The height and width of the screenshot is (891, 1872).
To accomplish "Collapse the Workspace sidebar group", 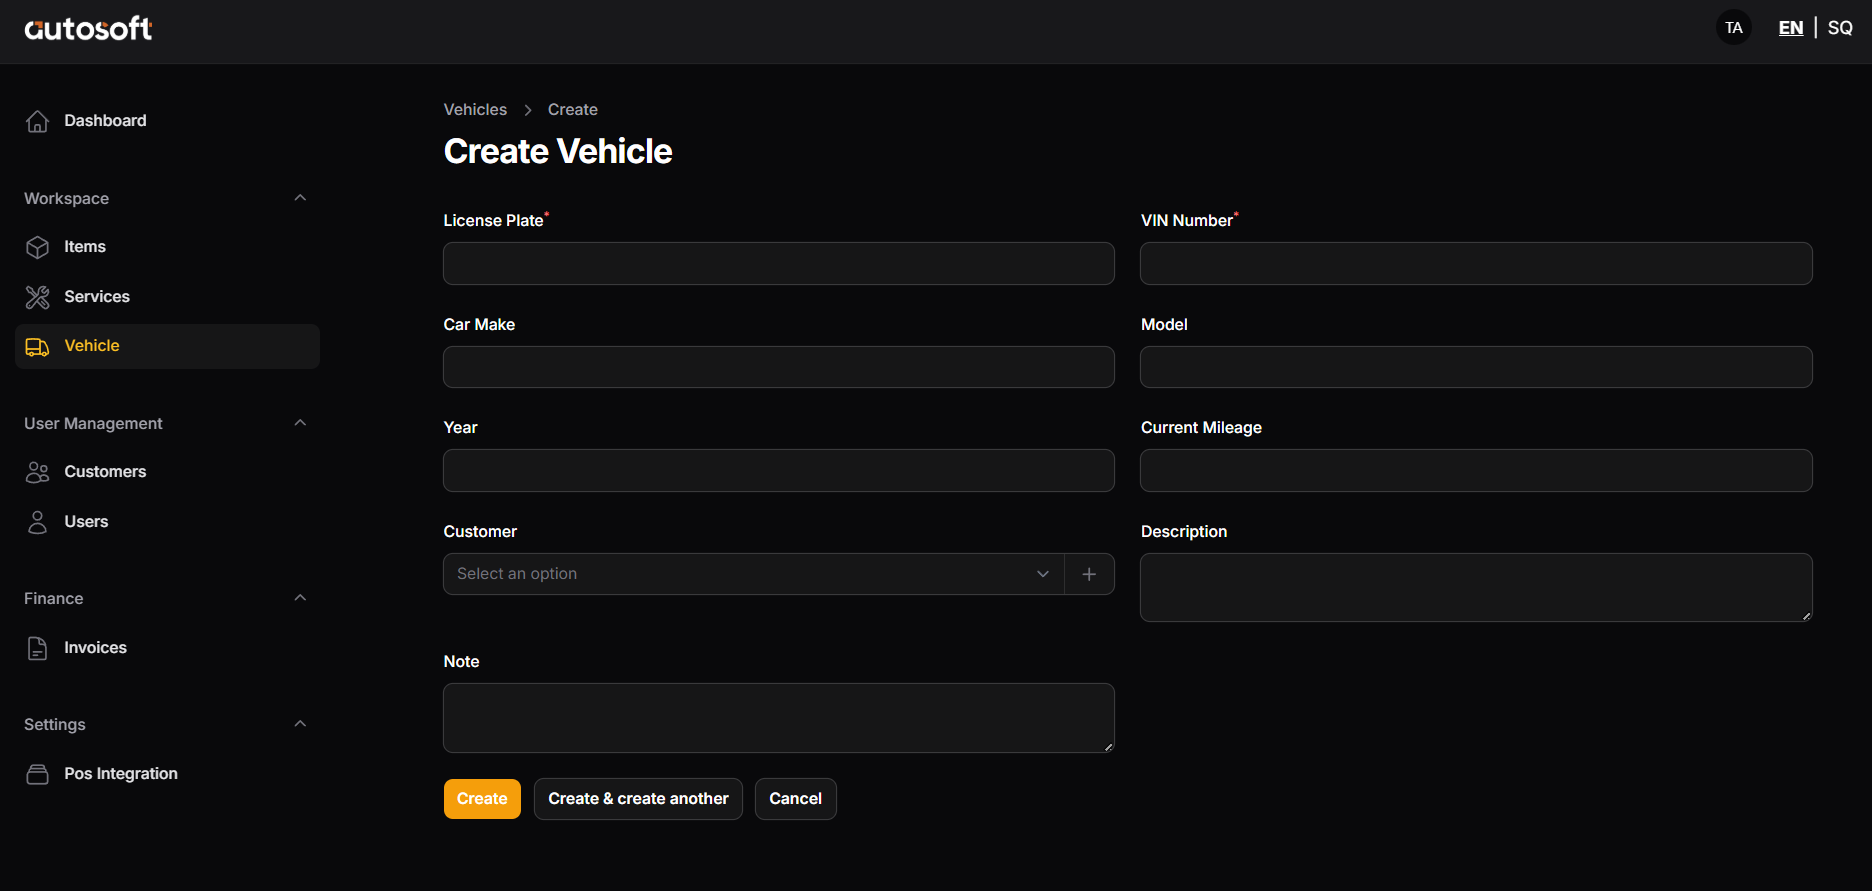I will coord(300,198).
